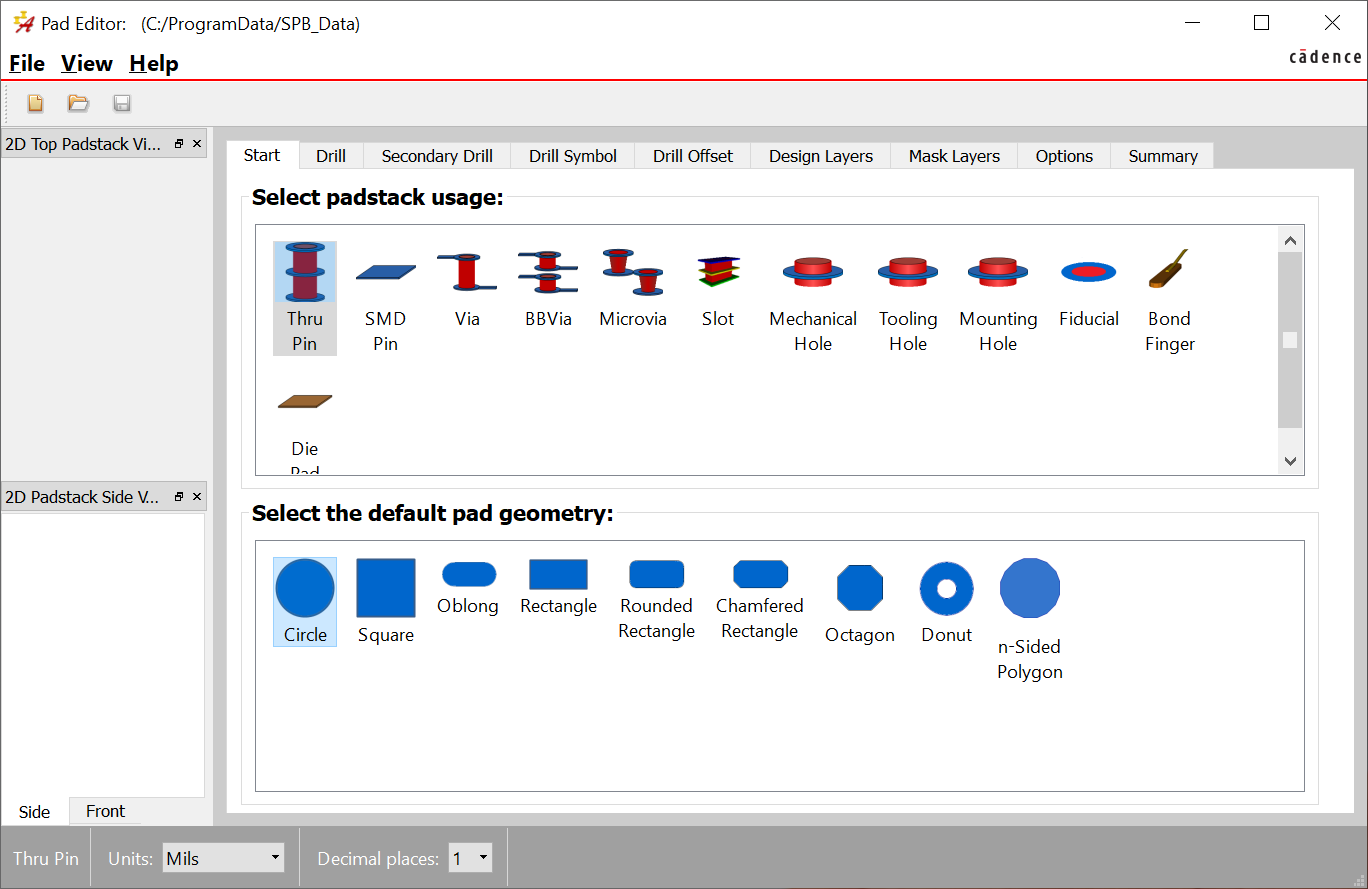Select the SMD Pin padstack usage
The height and width of the screenshot is (889, 1368).
385,298
